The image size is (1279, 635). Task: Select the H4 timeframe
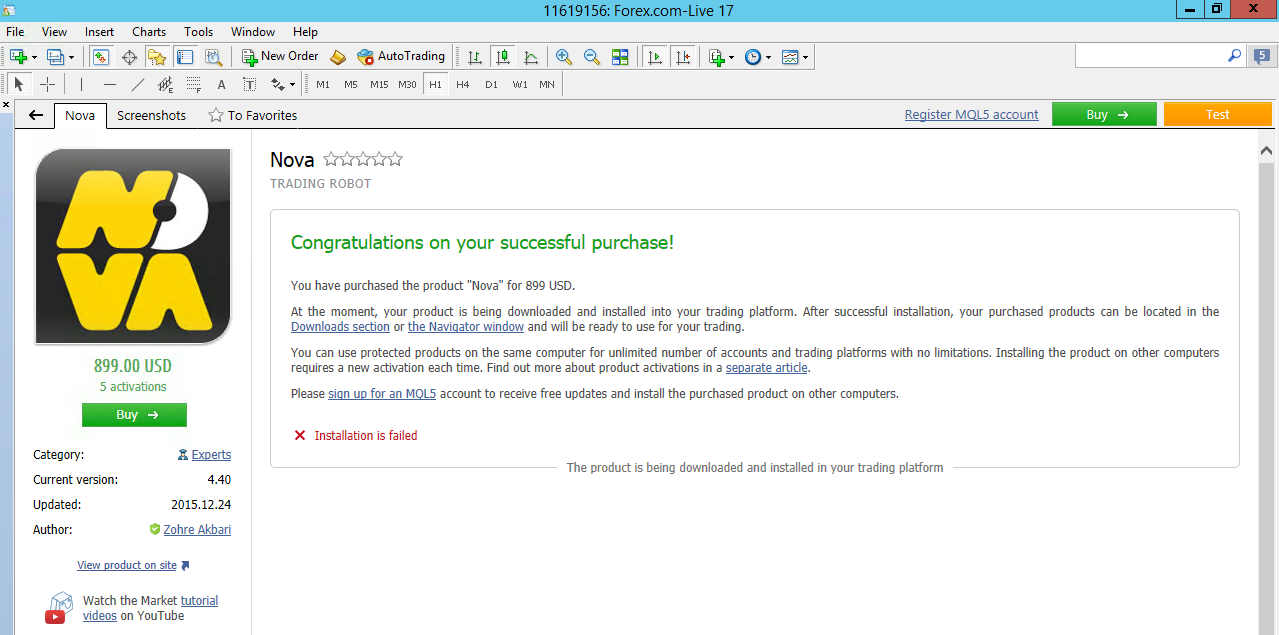pyautogui.click(x=463, y=85)
